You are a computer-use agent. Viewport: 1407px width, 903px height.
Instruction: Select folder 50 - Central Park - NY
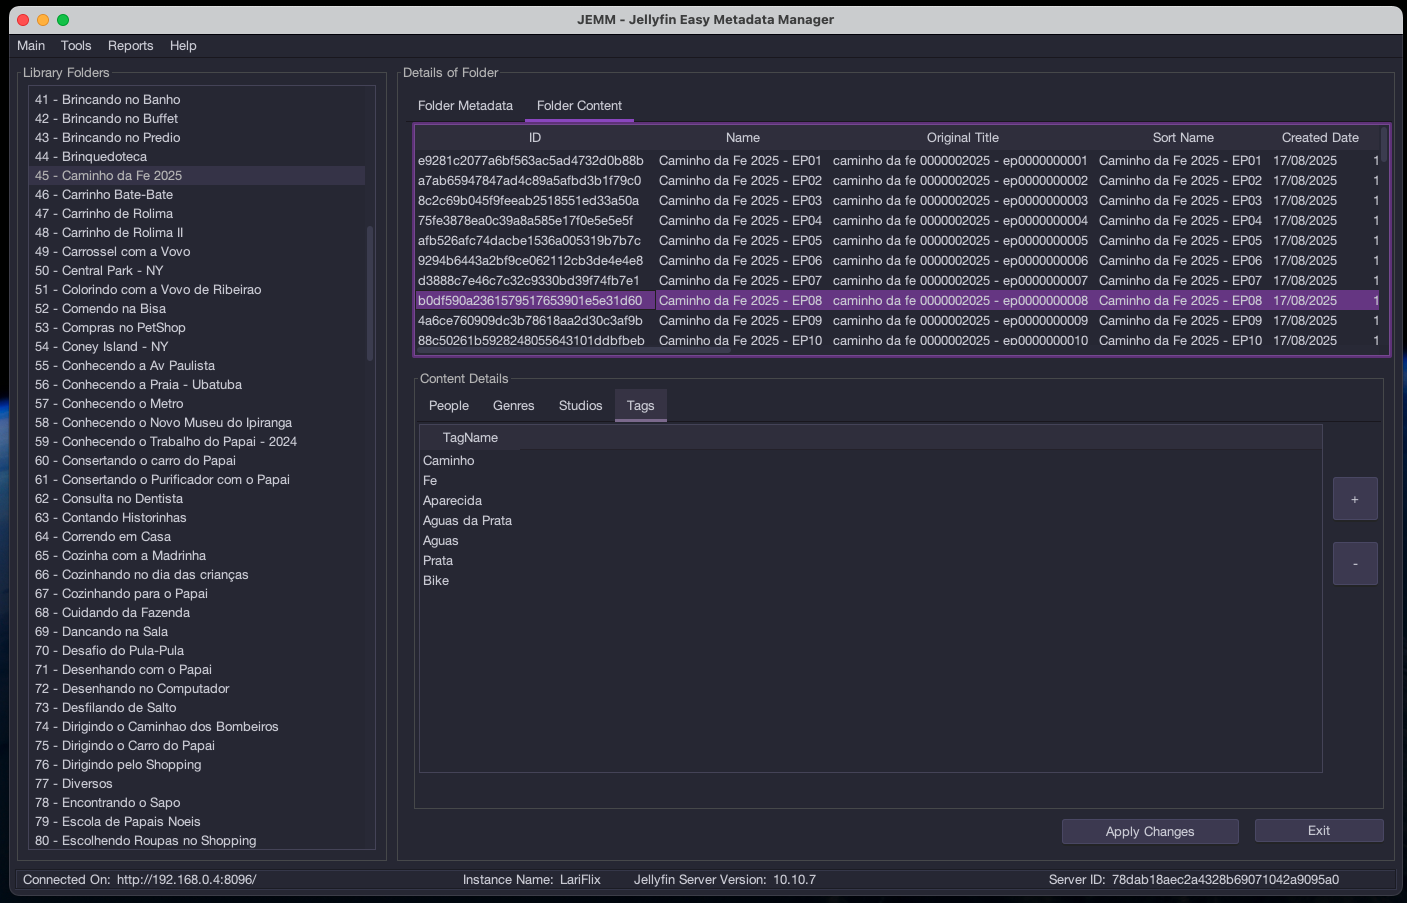click(112, 271)
